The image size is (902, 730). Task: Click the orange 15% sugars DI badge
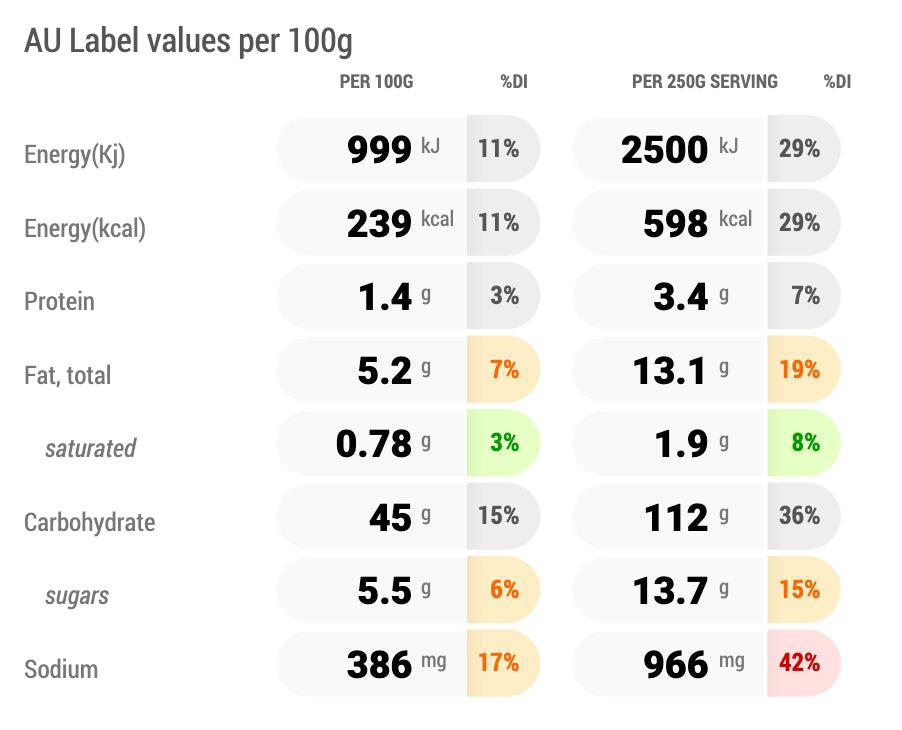pyautogui.click(x=800, y=590)
